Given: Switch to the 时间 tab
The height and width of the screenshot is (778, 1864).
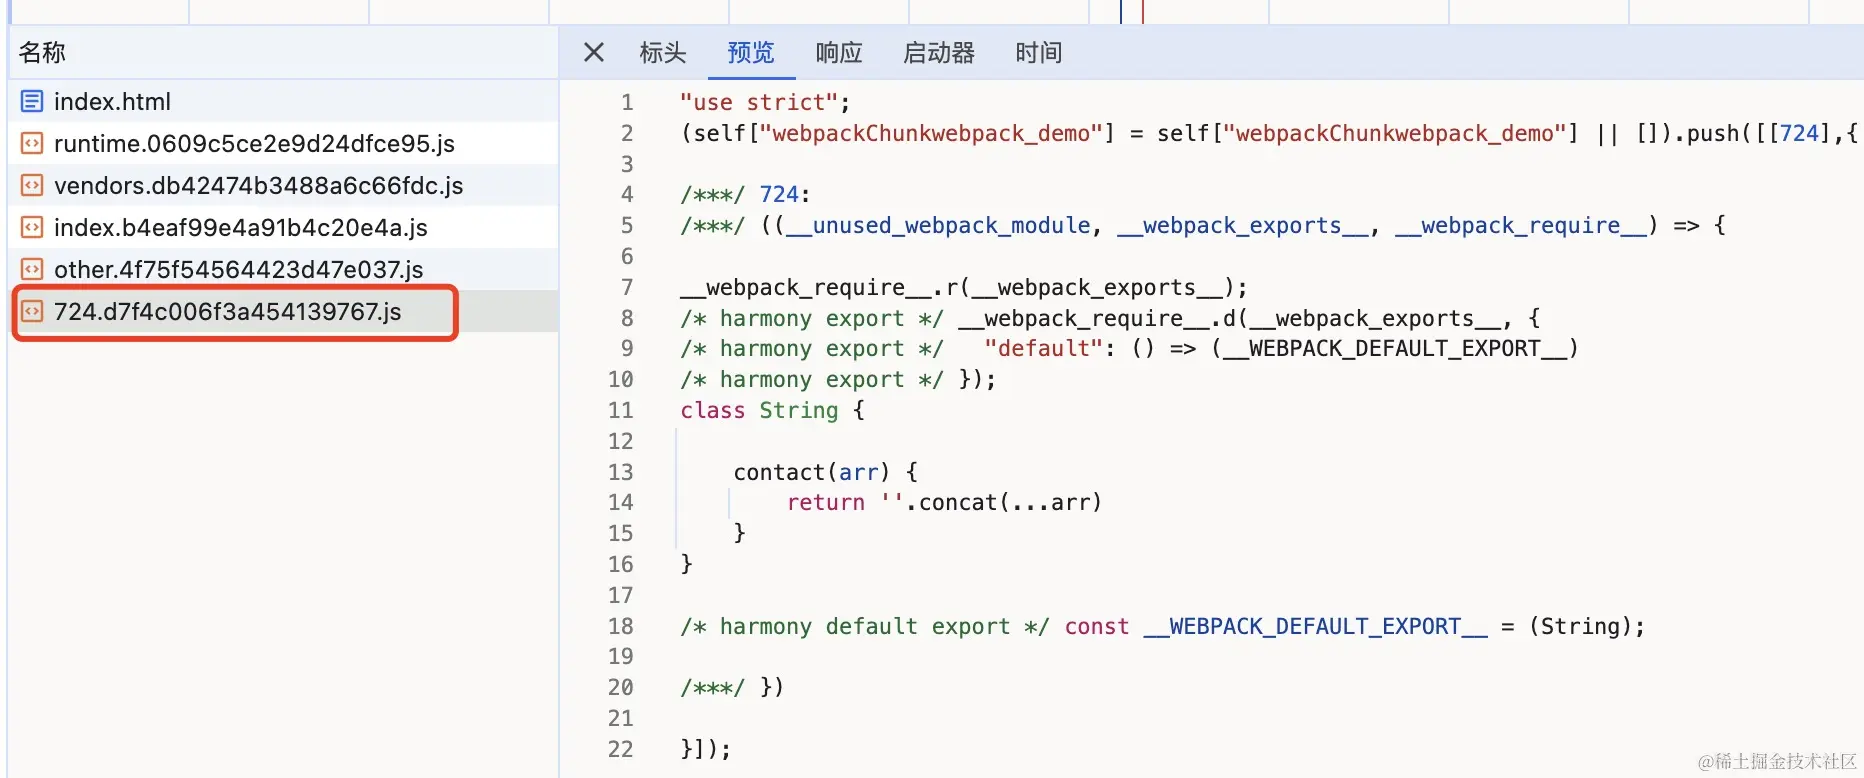Looking at the screenshot, I should point(1039,52).
